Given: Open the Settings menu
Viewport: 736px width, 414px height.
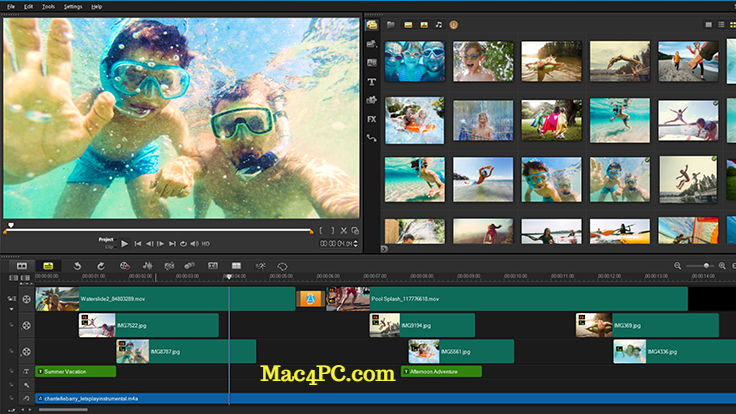Looking at the screenshot, I should [x=73, y=7].
